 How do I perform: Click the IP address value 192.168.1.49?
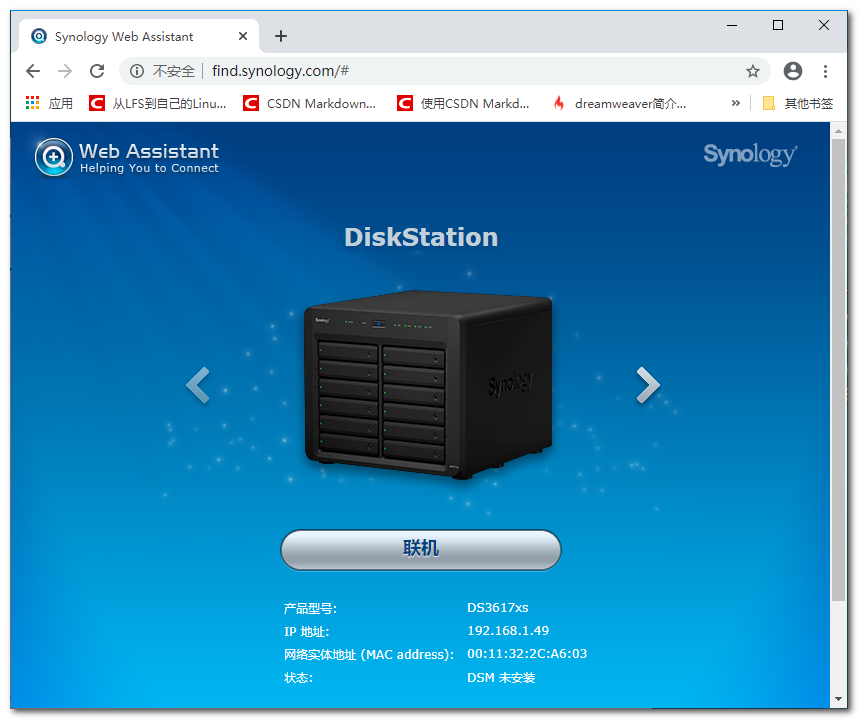[x=508, y=631]
